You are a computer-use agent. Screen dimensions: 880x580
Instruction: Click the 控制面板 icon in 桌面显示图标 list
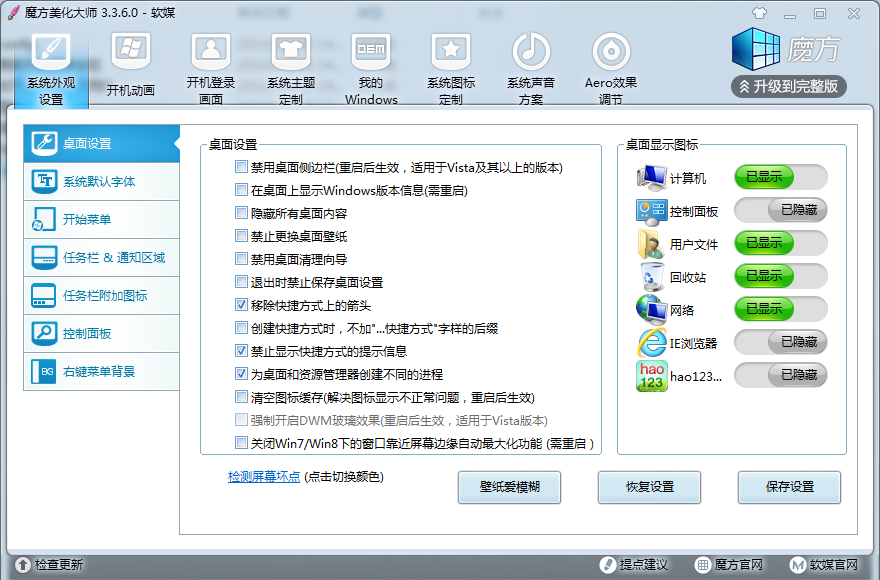tap(651, 211)
